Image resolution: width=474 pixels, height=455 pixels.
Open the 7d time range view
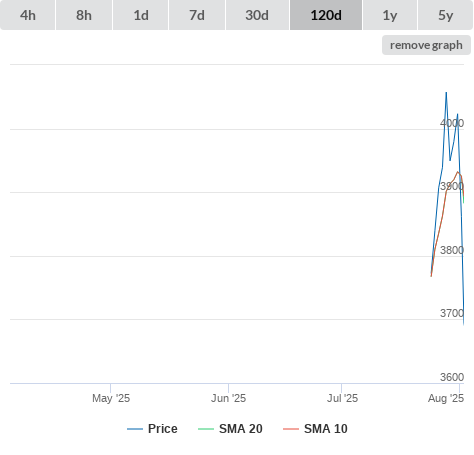pos(197,15)
